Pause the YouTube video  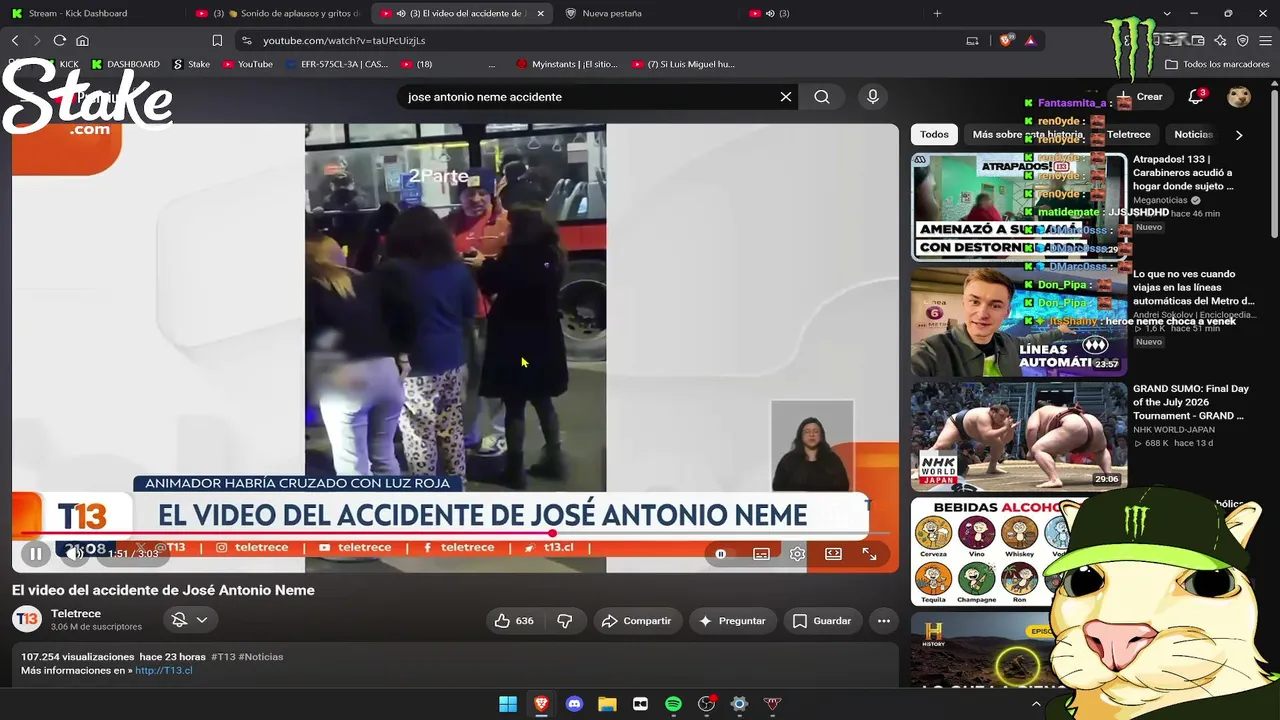(35, 553)
